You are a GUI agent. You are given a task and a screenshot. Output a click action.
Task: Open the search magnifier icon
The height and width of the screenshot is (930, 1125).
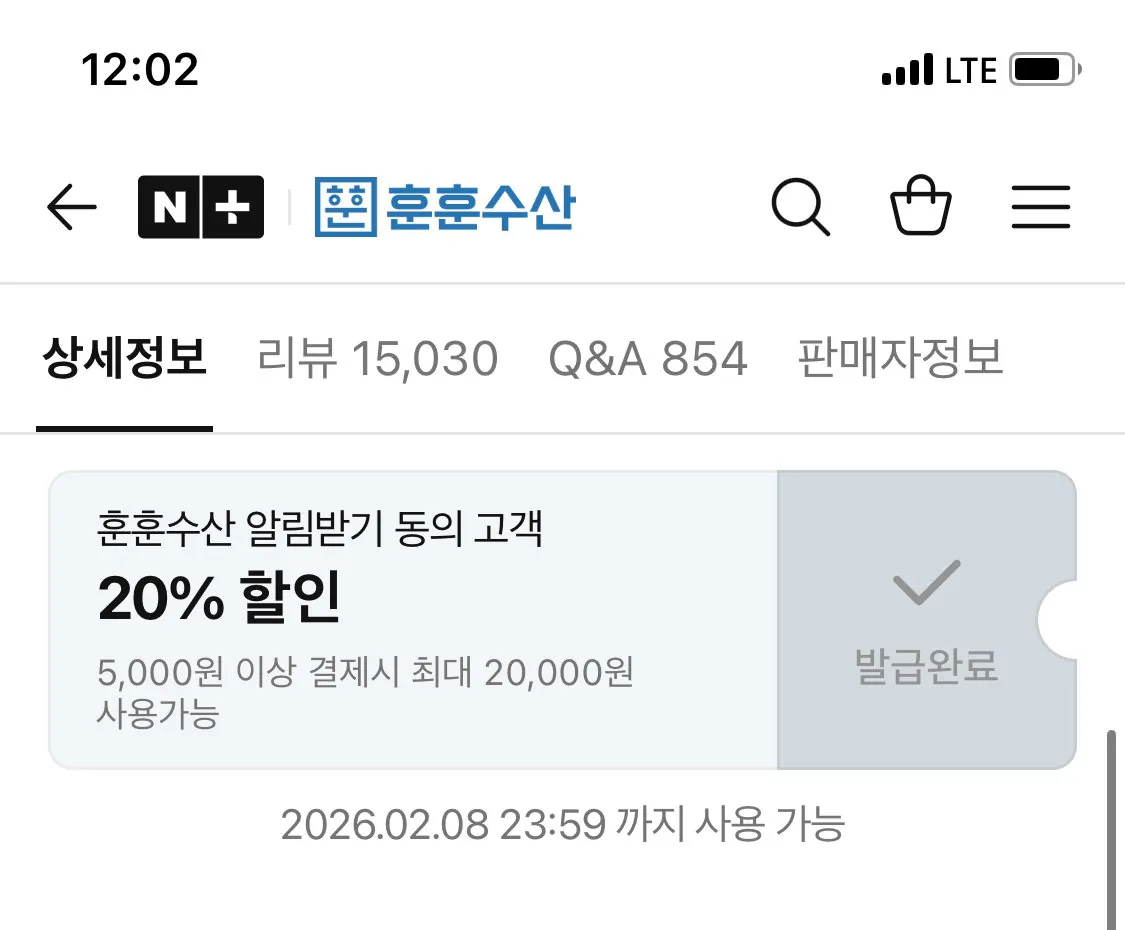pos(800,208)
